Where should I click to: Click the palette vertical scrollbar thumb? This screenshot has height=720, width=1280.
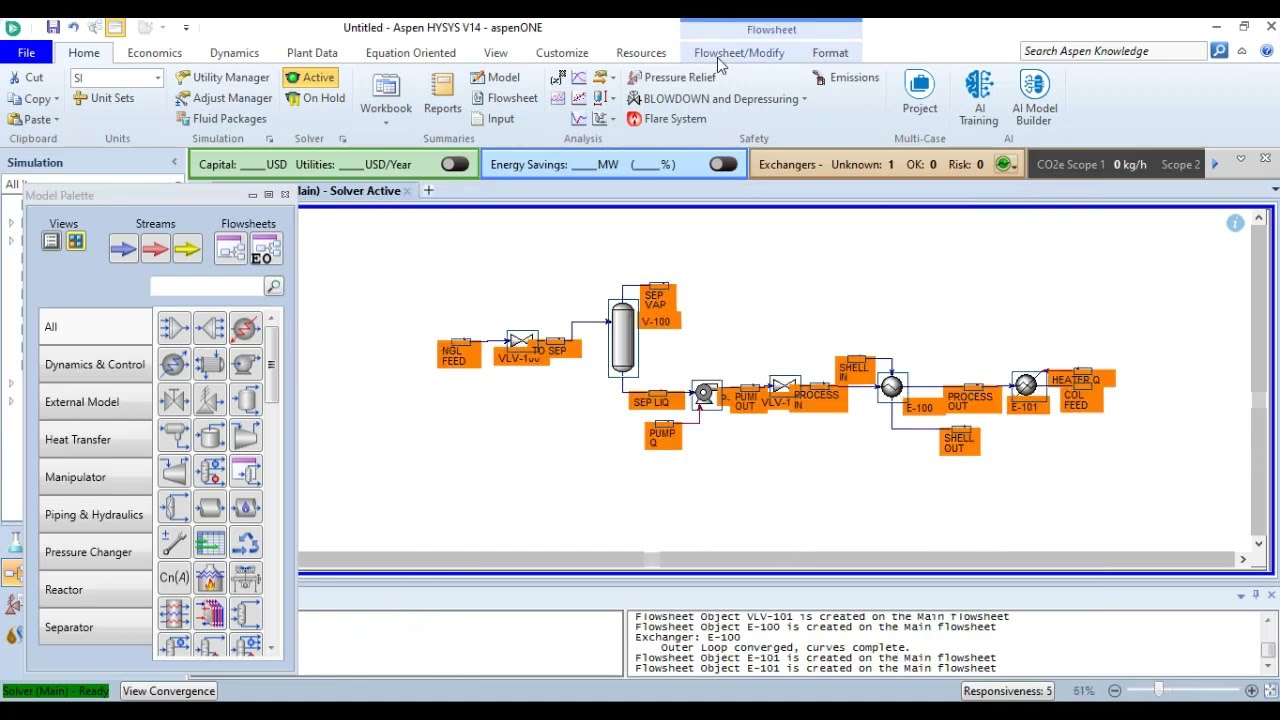pyautogui.click(x=271, y=364)
